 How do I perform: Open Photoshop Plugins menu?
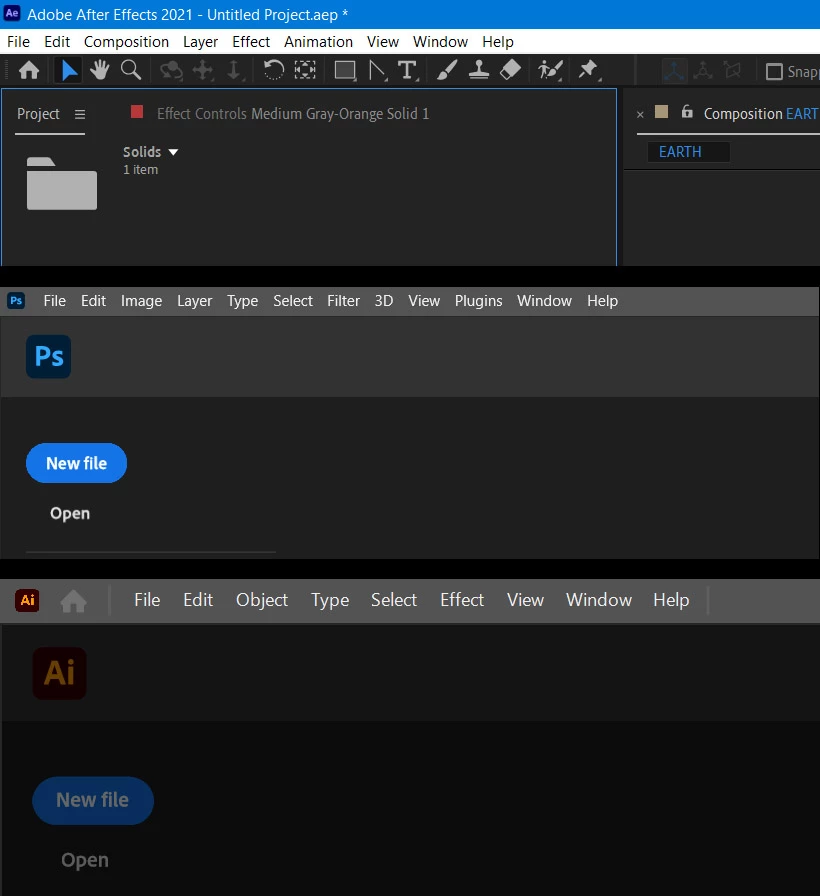[x=478, y=301]
